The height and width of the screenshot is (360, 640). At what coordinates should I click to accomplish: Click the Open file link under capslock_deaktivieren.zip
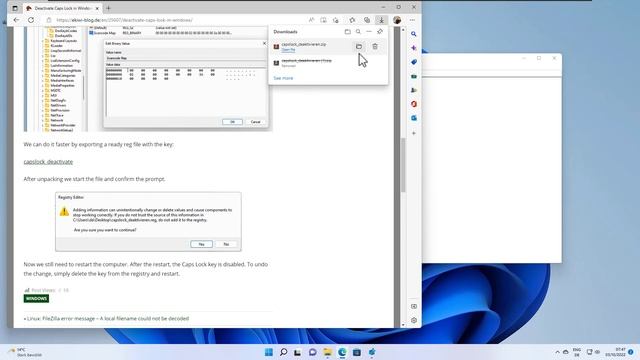tap(288, 50)
